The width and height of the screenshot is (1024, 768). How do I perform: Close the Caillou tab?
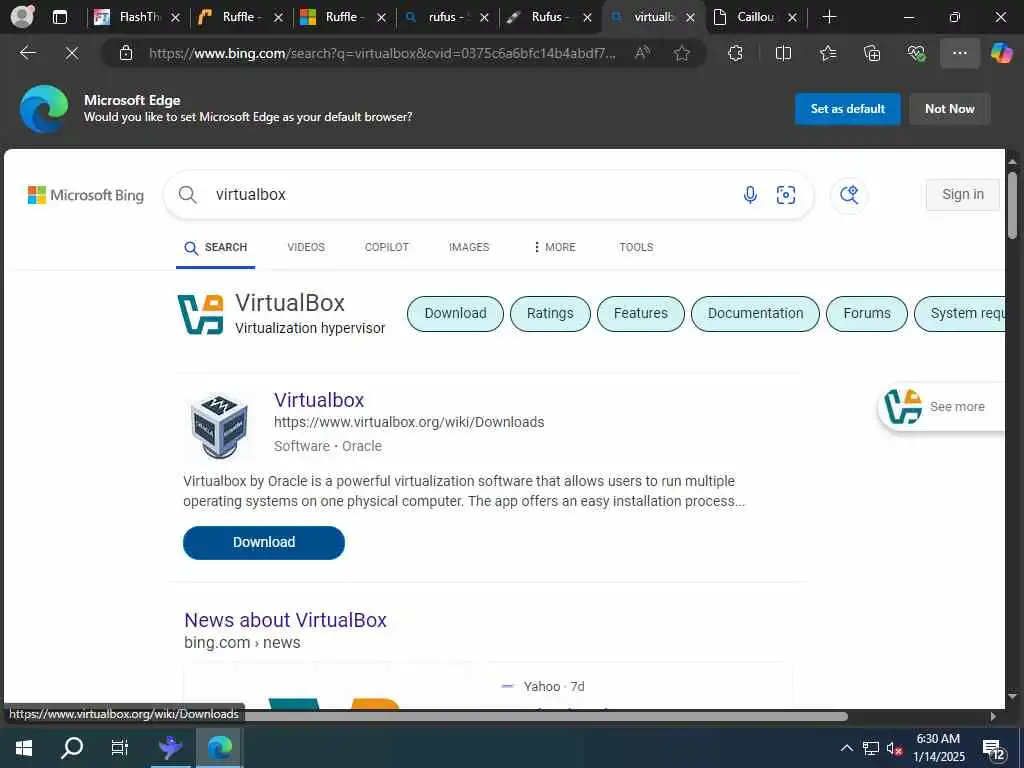pos(792,18)
